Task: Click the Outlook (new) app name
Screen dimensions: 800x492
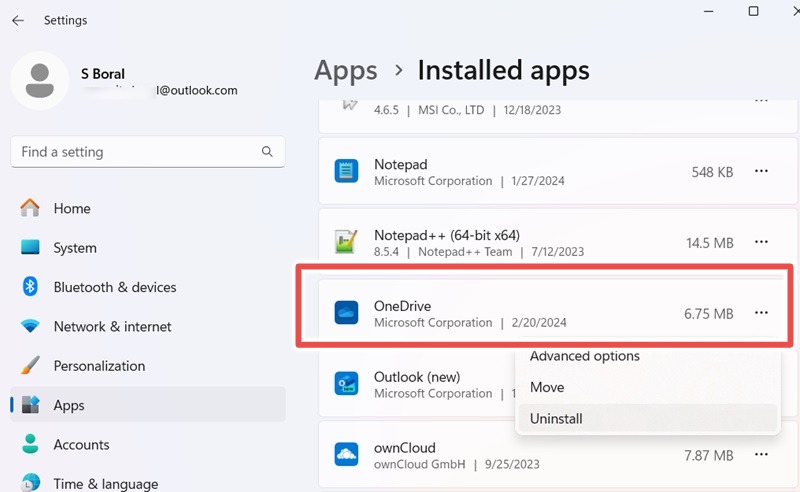Action: pos(417,377)
